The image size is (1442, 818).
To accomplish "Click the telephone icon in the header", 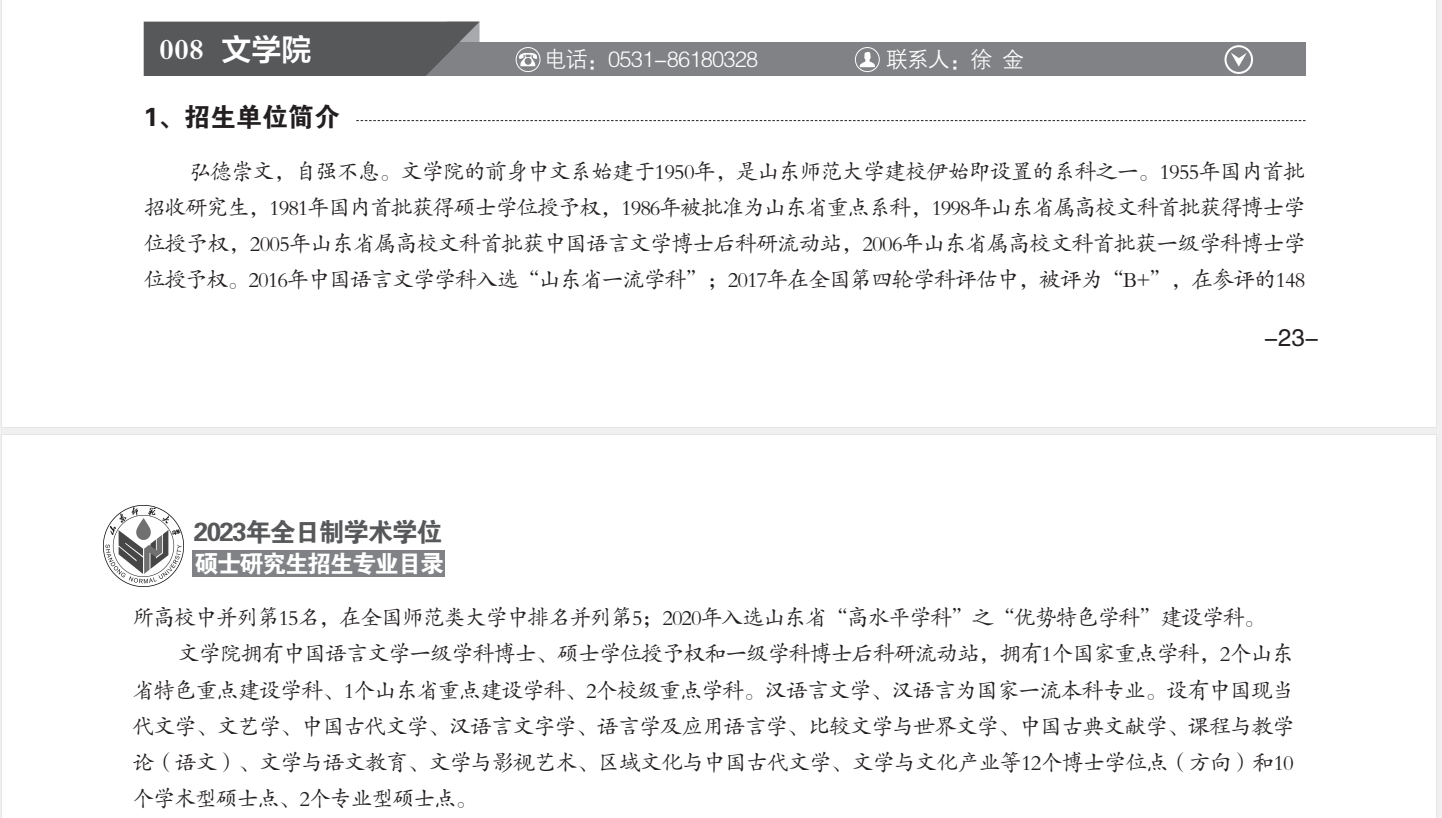I will pos(527,60).
